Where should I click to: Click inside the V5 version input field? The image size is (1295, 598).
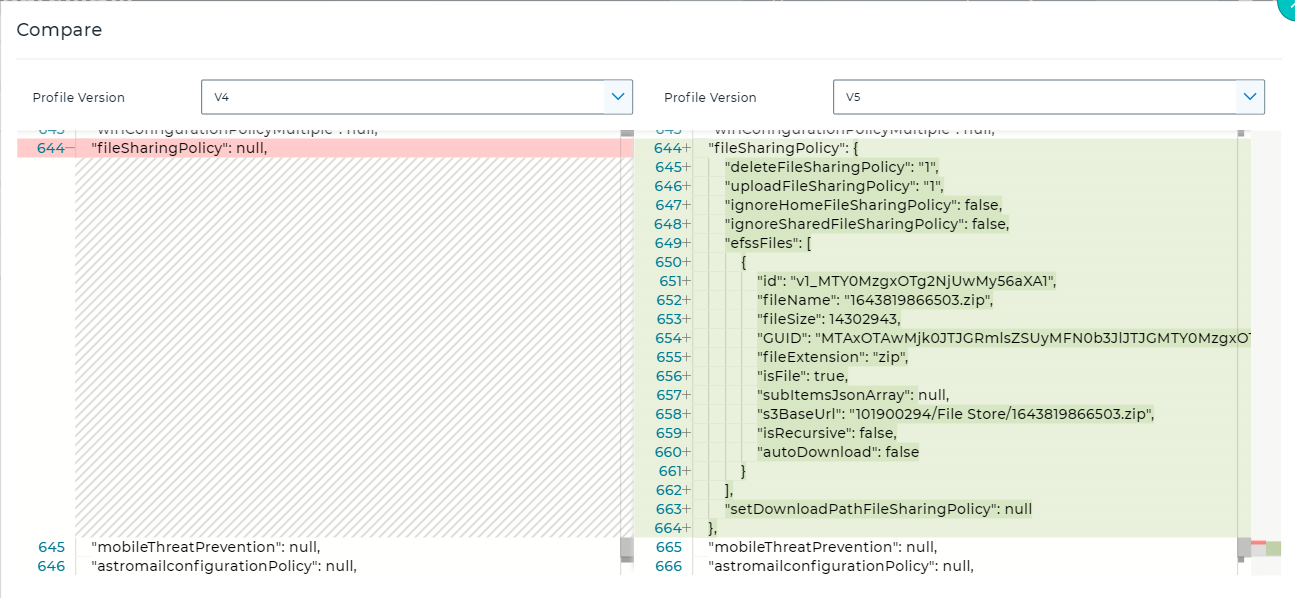pyautogui.click(x=1030, y=97)
